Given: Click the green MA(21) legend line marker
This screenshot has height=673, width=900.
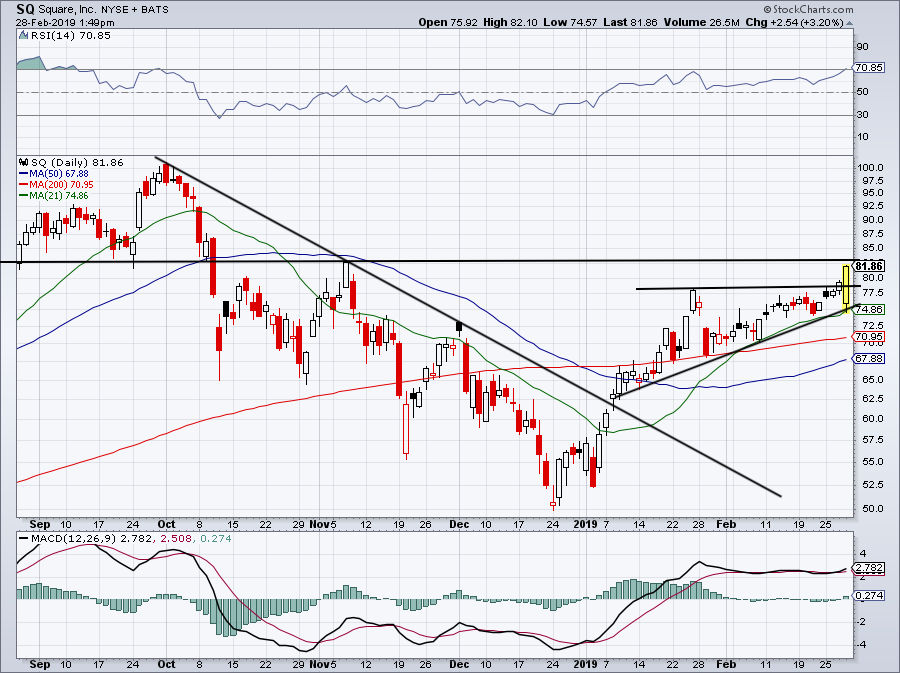Looking at the screenshot, I should [x=24, y=196].
